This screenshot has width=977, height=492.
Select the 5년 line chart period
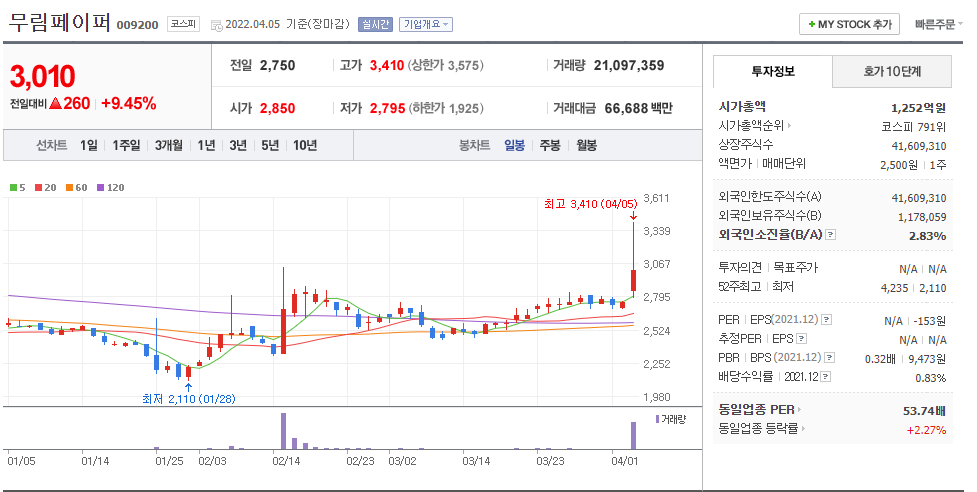point(270,145)
